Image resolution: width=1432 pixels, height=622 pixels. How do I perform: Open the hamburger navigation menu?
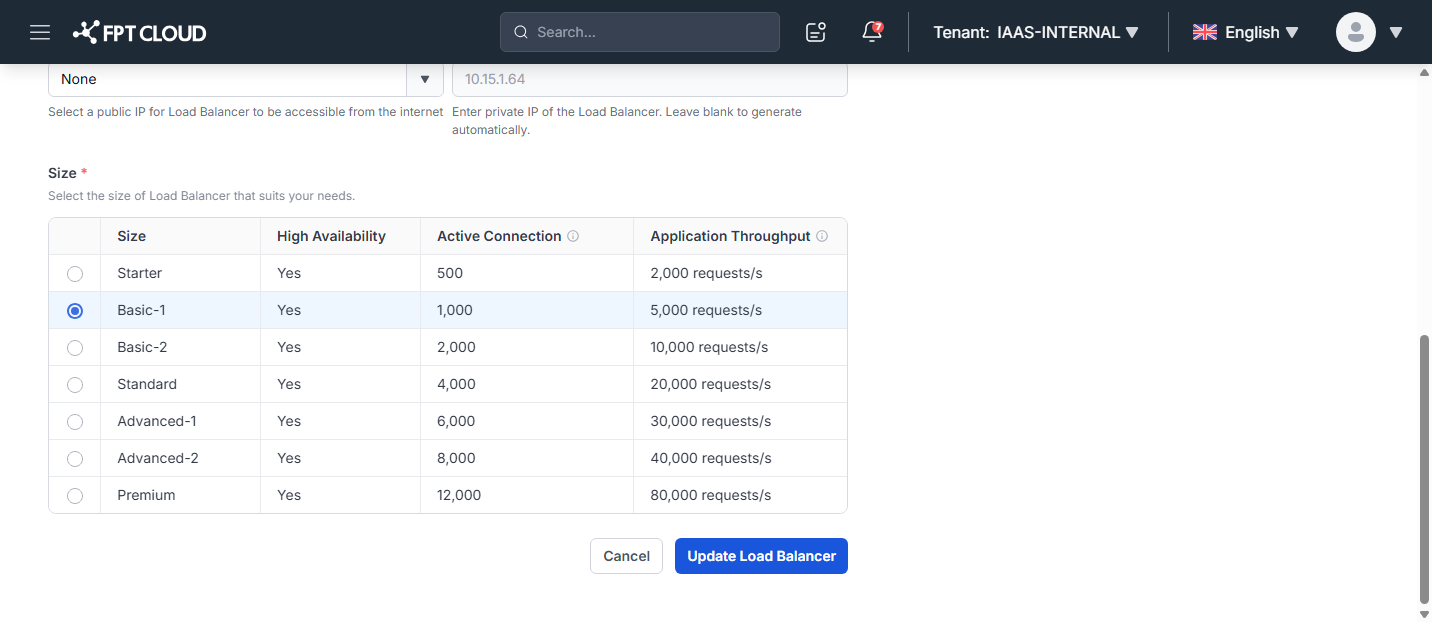pos(40,32)
